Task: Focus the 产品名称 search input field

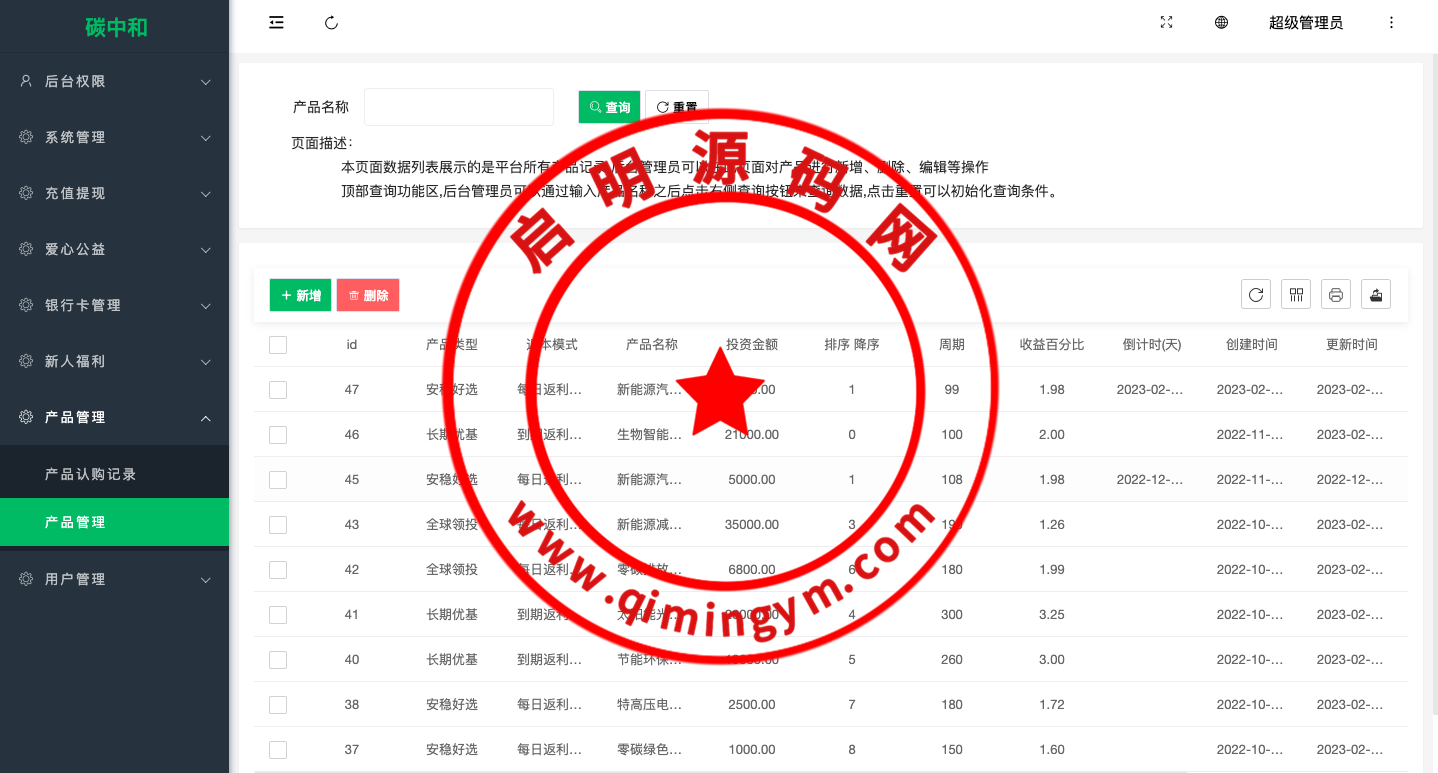Action: tap(458, 107)
